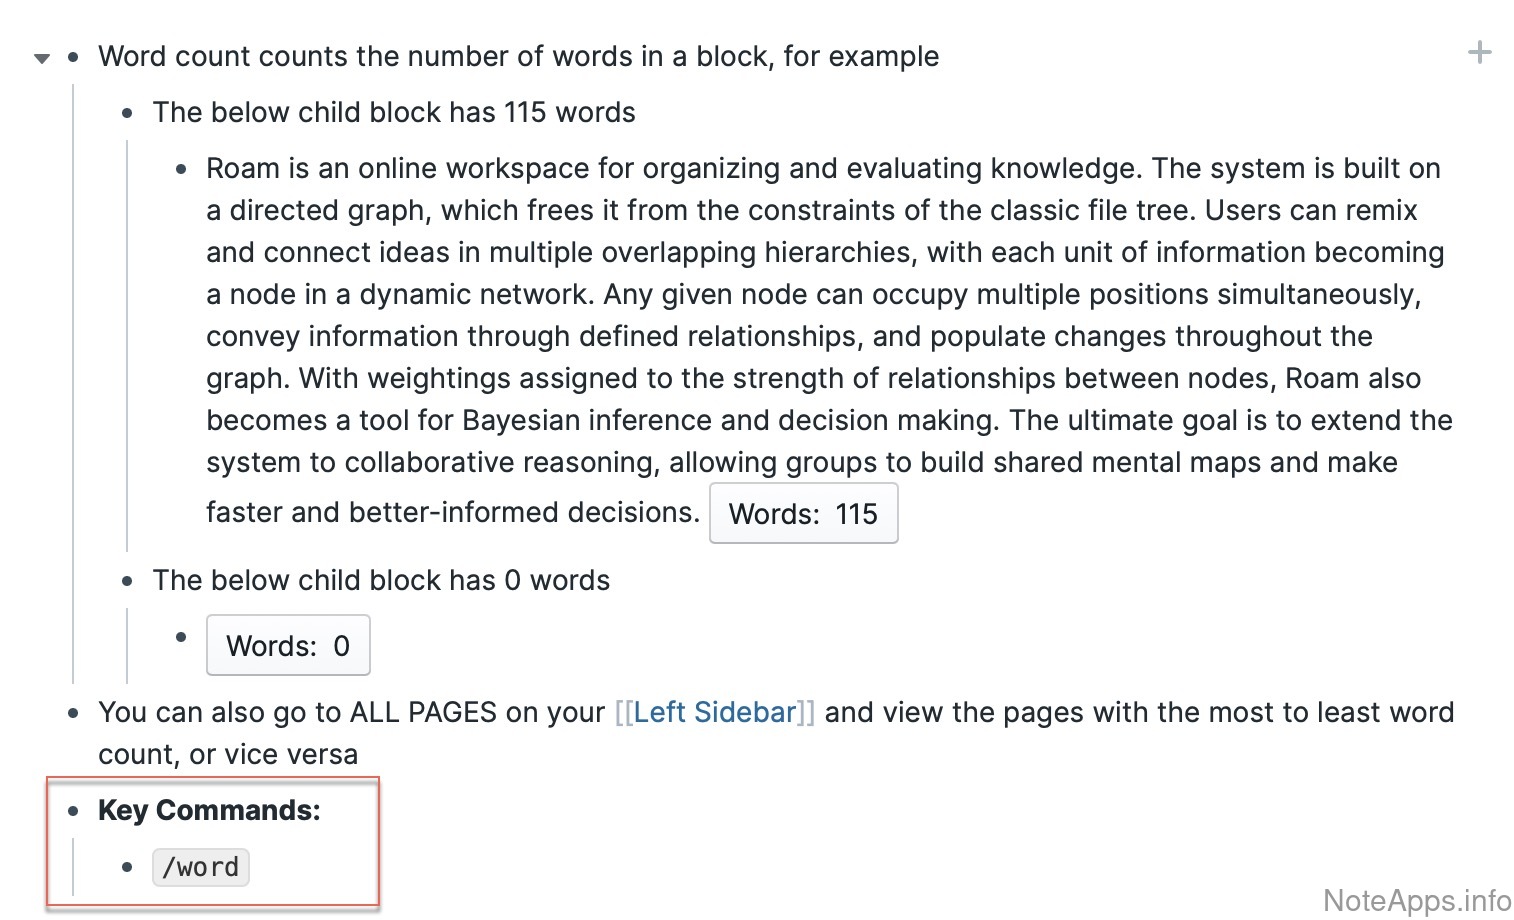Click the "The below child block has 115 words" text
The image size is (1514, 920).
pos(394,112)
